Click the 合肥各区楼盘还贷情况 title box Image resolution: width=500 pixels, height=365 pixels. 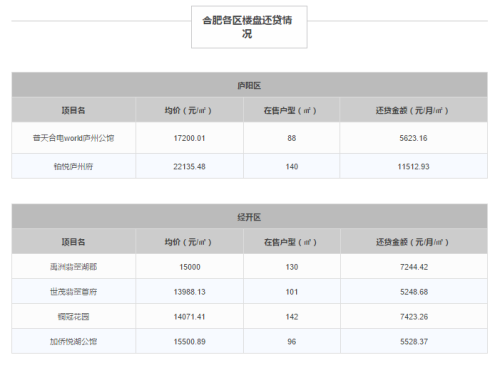coord(249,27)
